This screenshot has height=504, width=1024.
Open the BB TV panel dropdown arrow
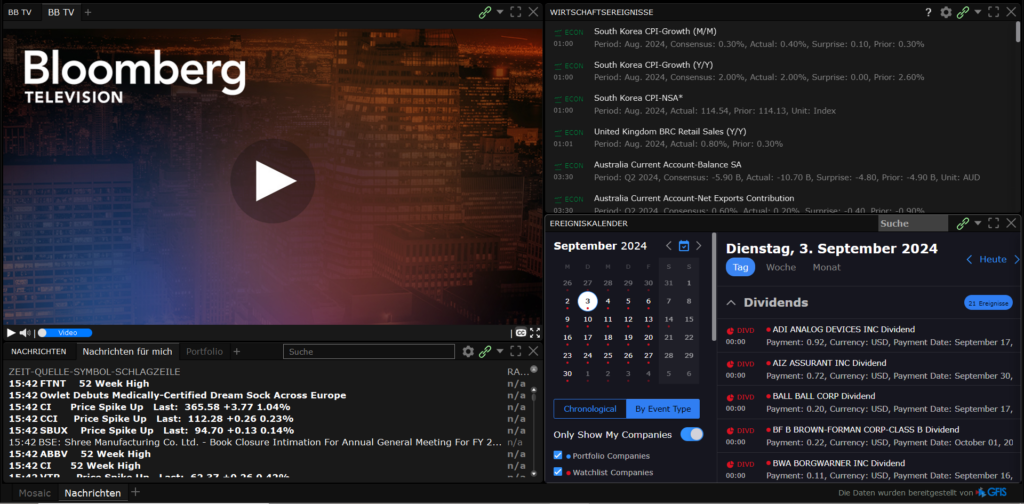click(500, 12)
